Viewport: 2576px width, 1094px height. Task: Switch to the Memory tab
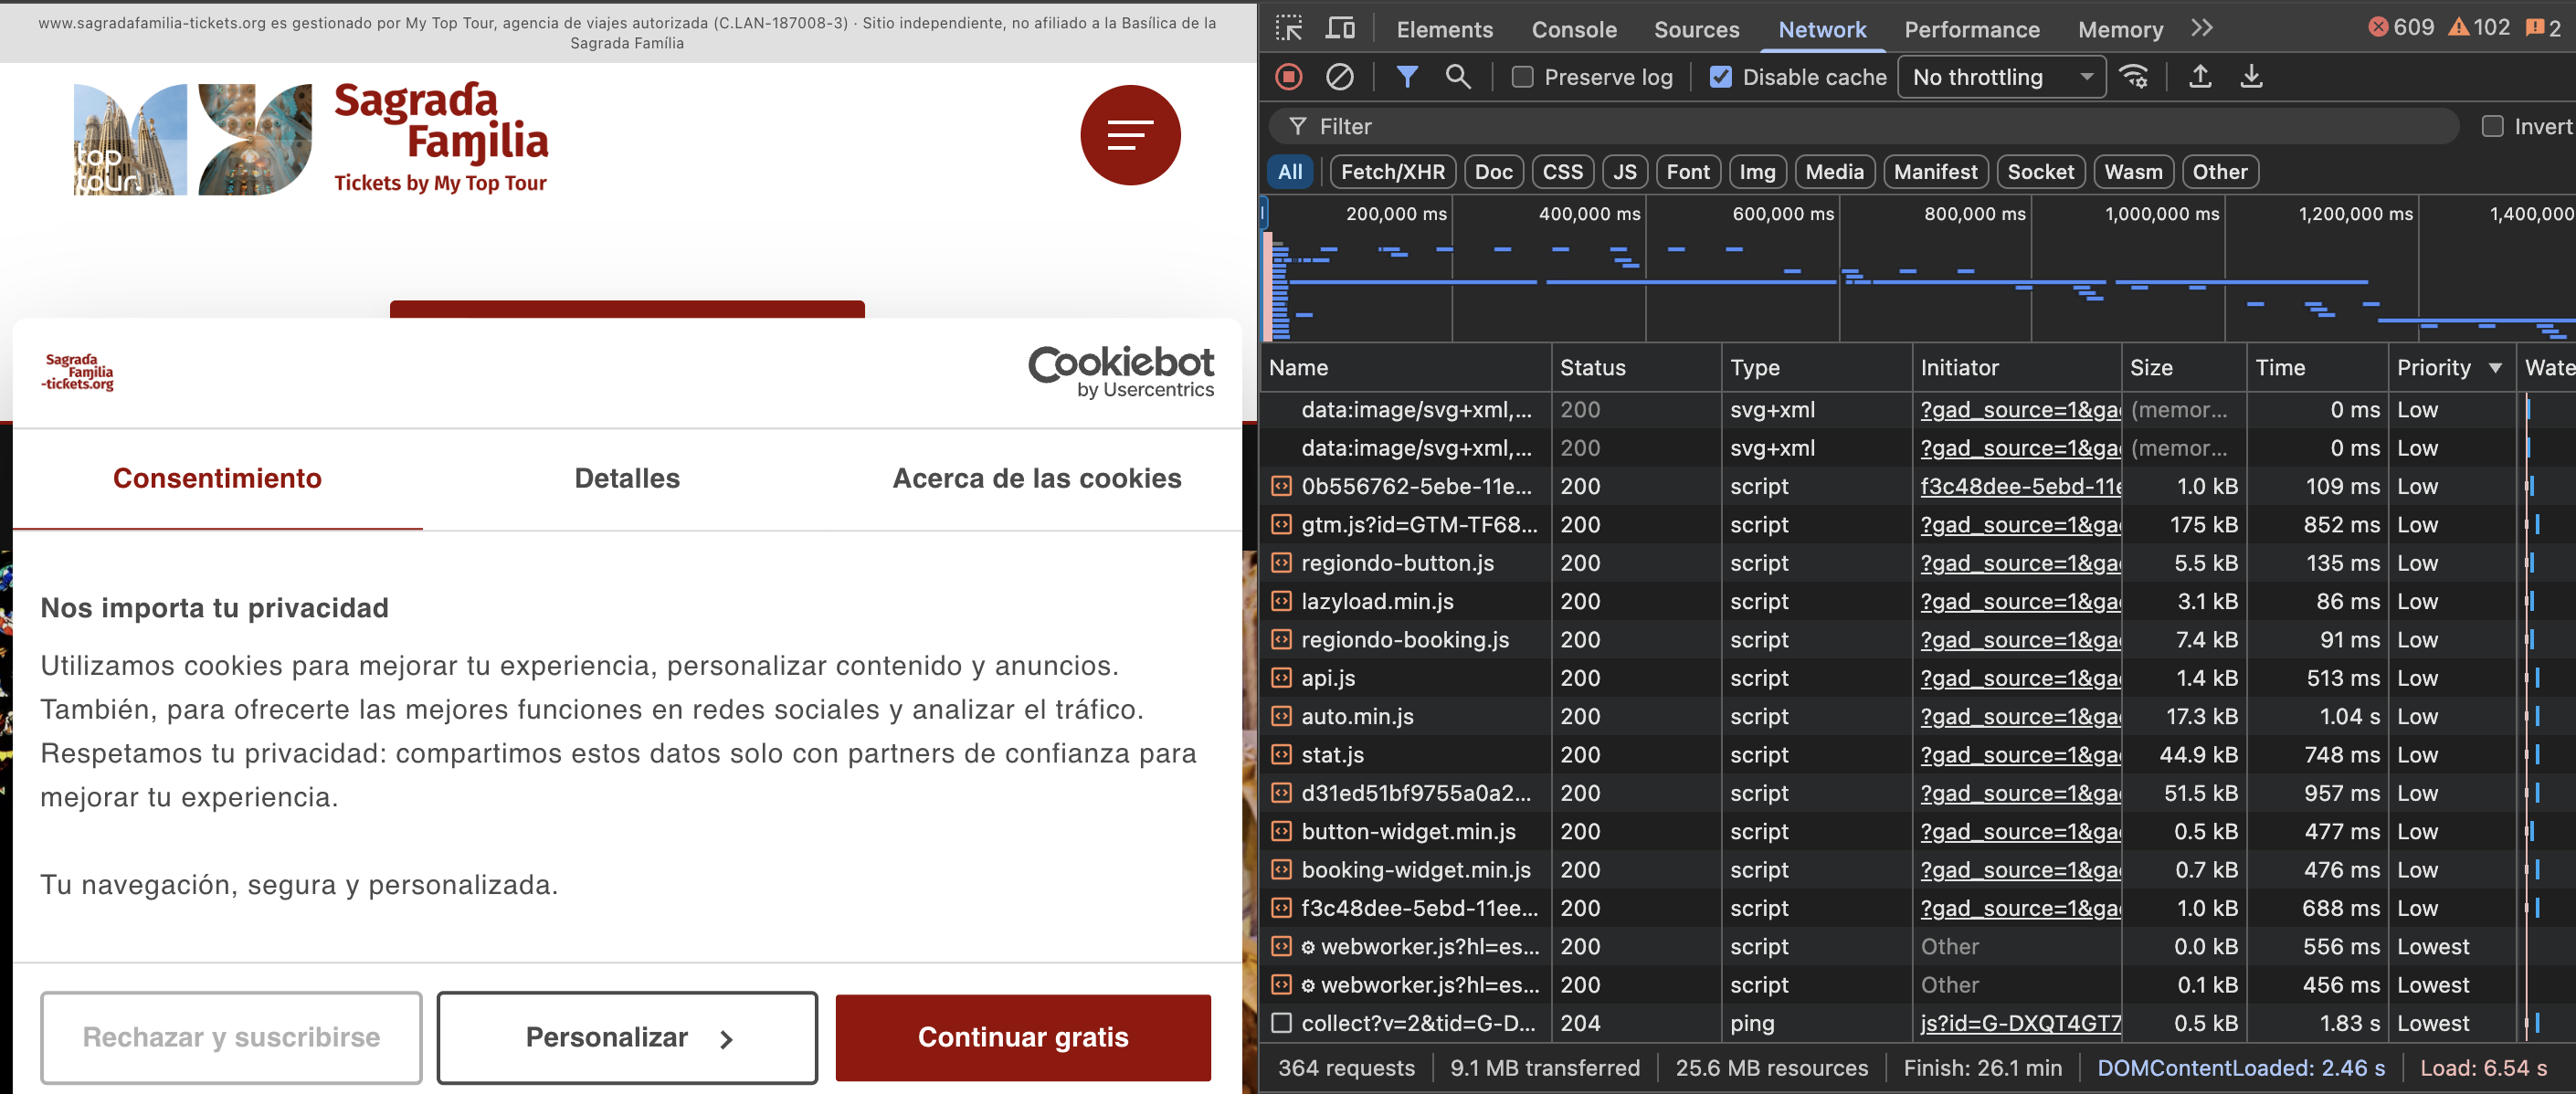click(x=2119, y=30)
